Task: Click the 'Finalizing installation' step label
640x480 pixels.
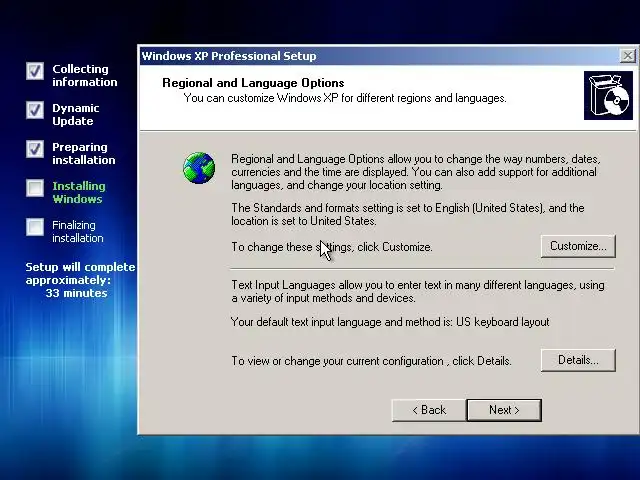Action: 78,231
